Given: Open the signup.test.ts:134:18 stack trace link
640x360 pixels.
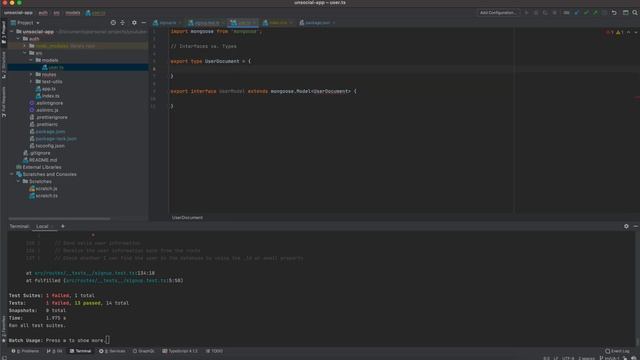Looking at the screenshot, I should click(94, 273).
